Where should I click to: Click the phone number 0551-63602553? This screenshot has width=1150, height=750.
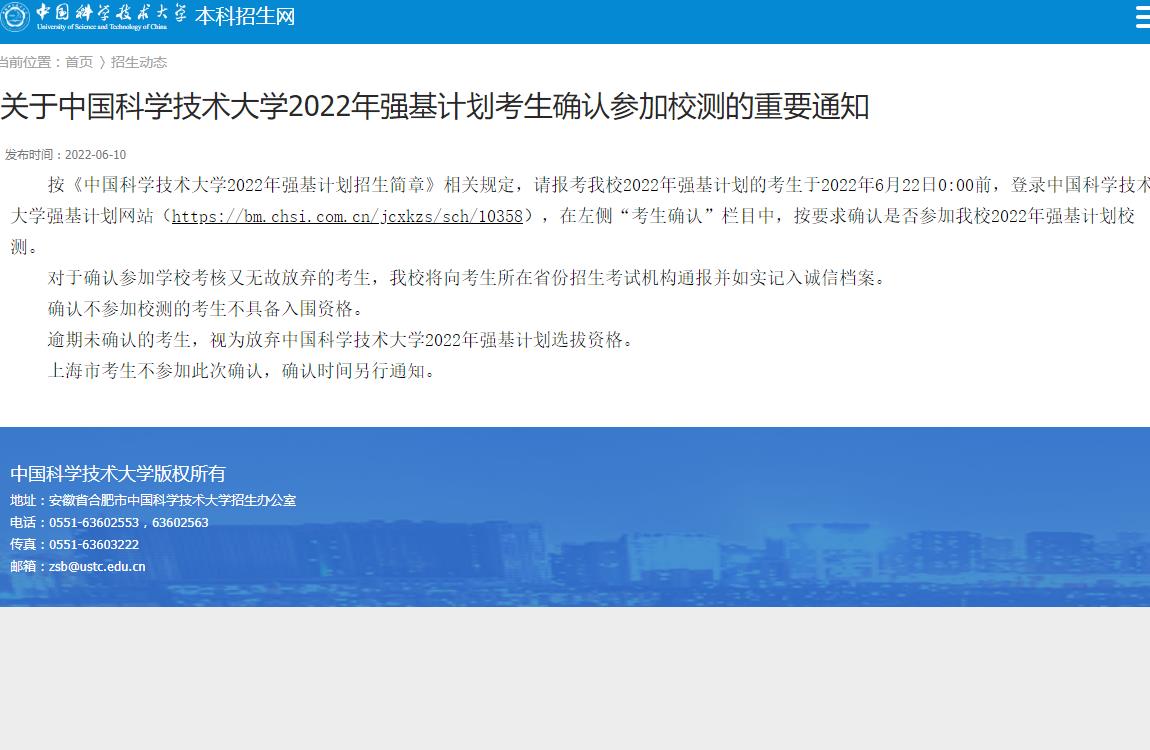click(94, 523)
